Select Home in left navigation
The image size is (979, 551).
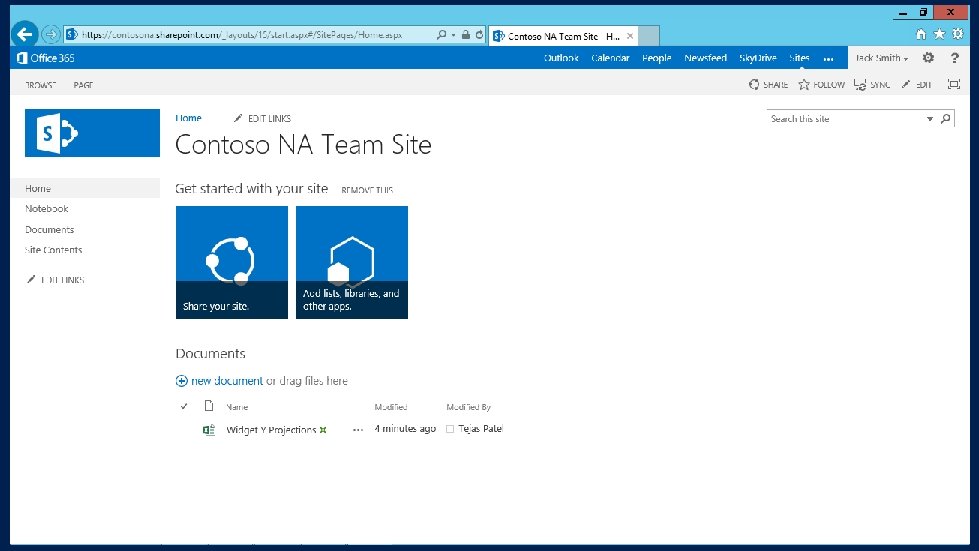(85, 188)
